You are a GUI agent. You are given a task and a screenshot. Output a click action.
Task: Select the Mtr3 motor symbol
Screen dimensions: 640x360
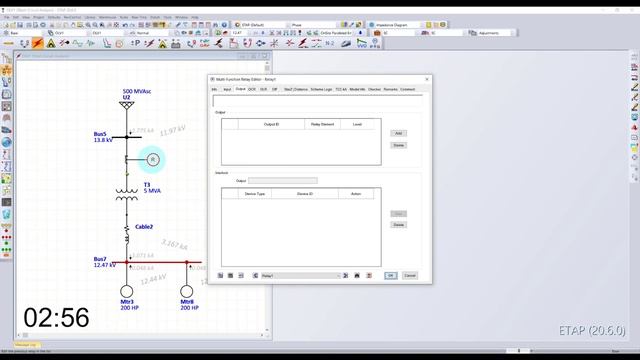(x=127, y=291)
